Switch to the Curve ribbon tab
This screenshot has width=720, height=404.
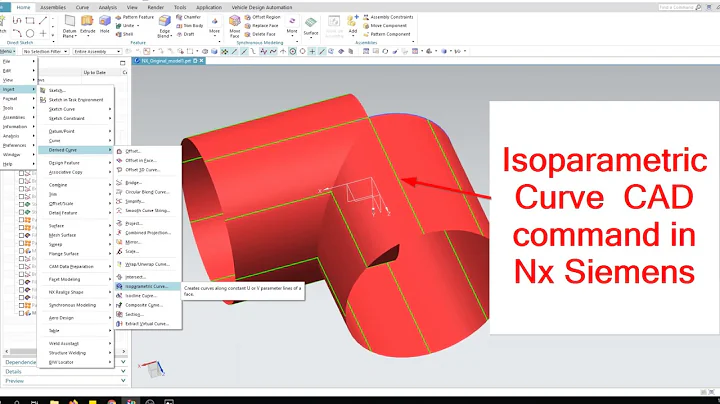[82, 7]
